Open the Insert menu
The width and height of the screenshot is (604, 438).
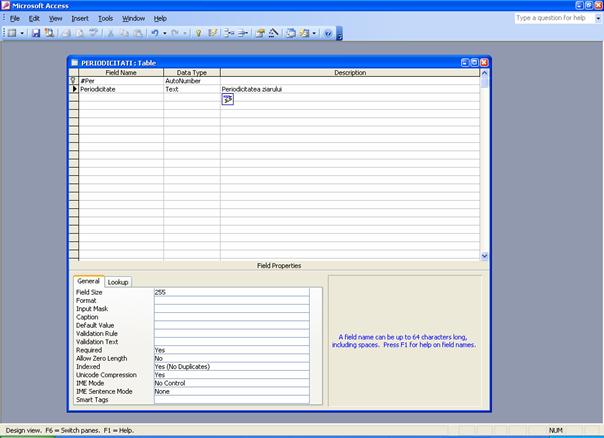pyautogui.click(x=80, y=18)
